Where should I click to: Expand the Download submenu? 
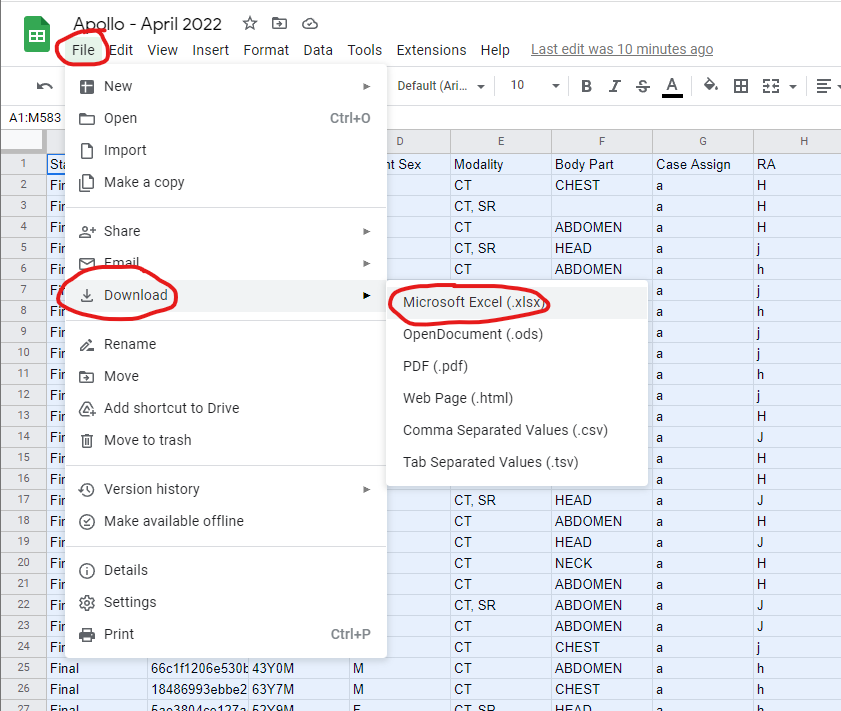[x=226, y=295]
